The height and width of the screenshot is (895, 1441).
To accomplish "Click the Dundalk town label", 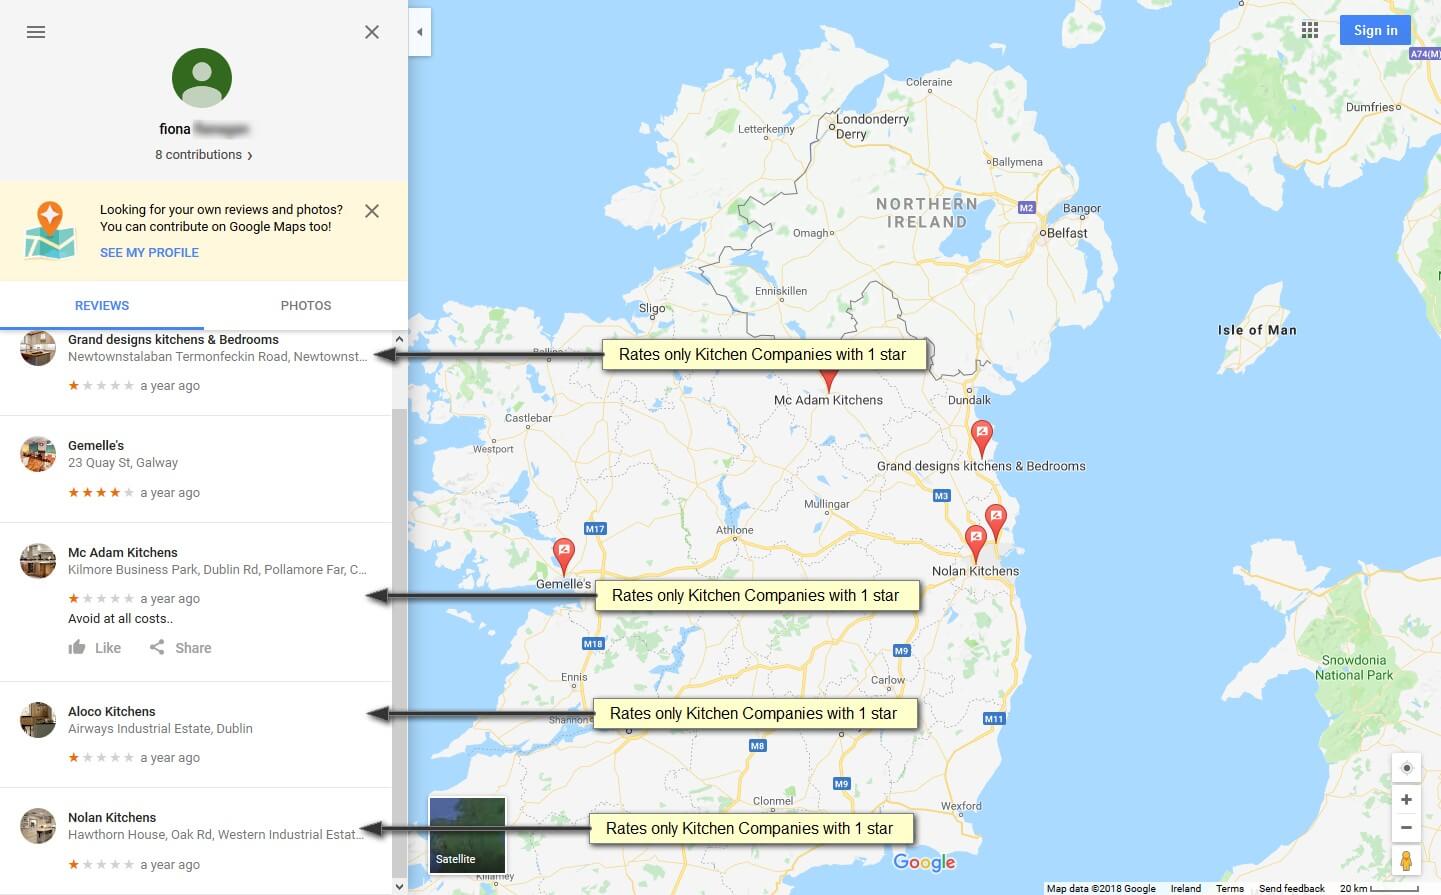I will point(969,400).
